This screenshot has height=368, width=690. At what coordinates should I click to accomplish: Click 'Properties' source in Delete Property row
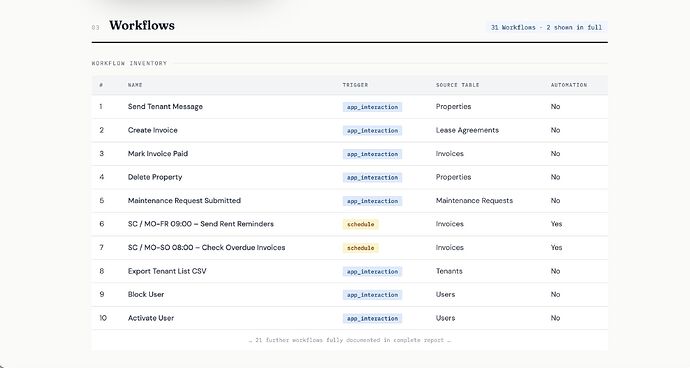pyautogui.click(x=453, y=177)
